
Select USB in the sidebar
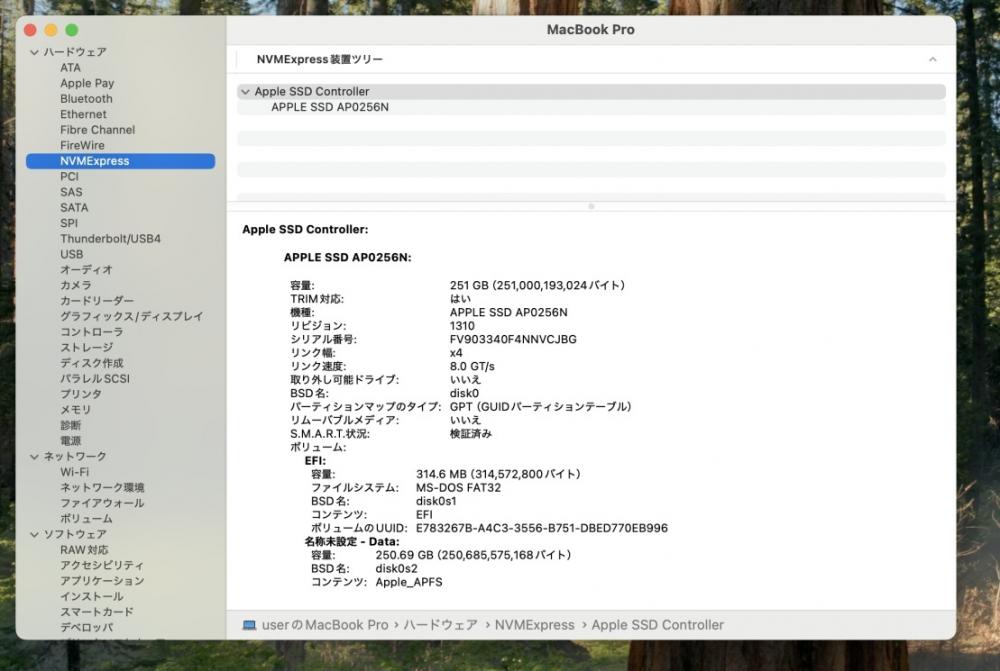click(x=71, y=254)
